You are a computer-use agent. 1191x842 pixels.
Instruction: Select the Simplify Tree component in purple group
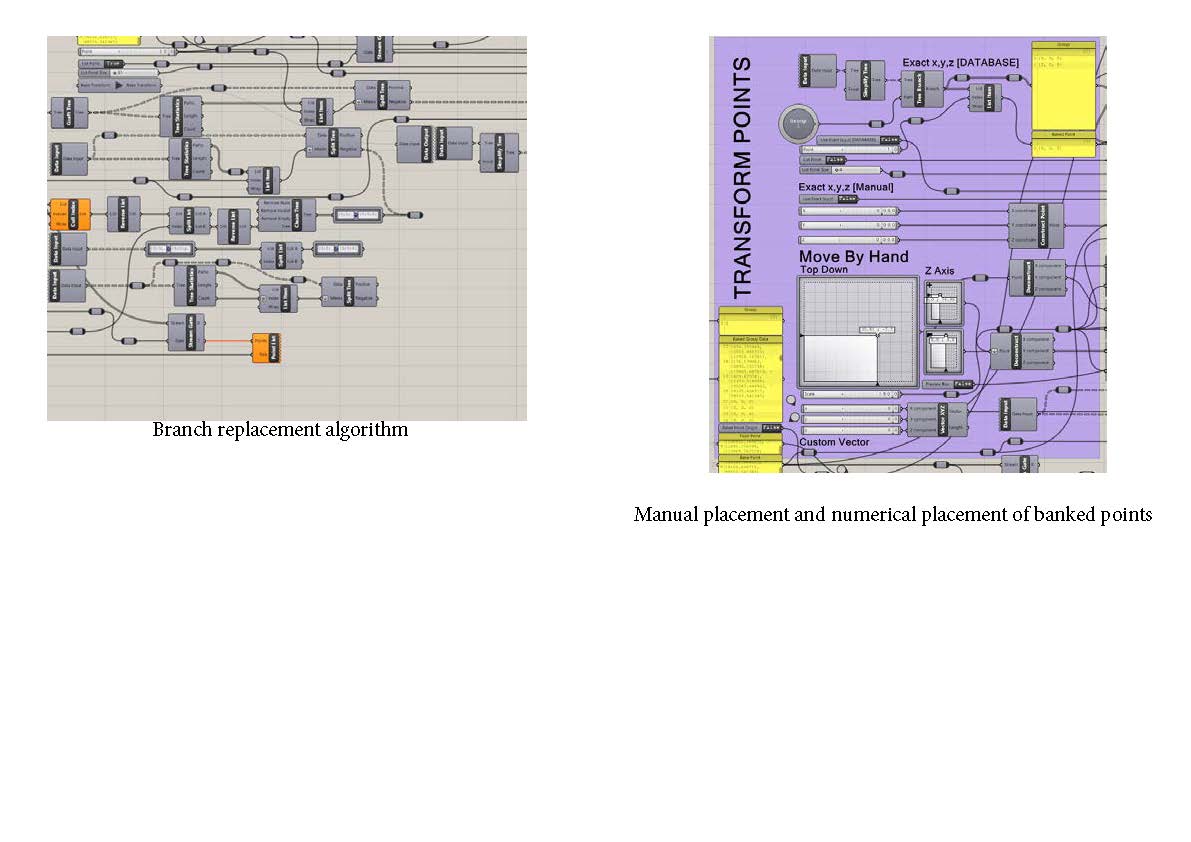click(865, 80)
